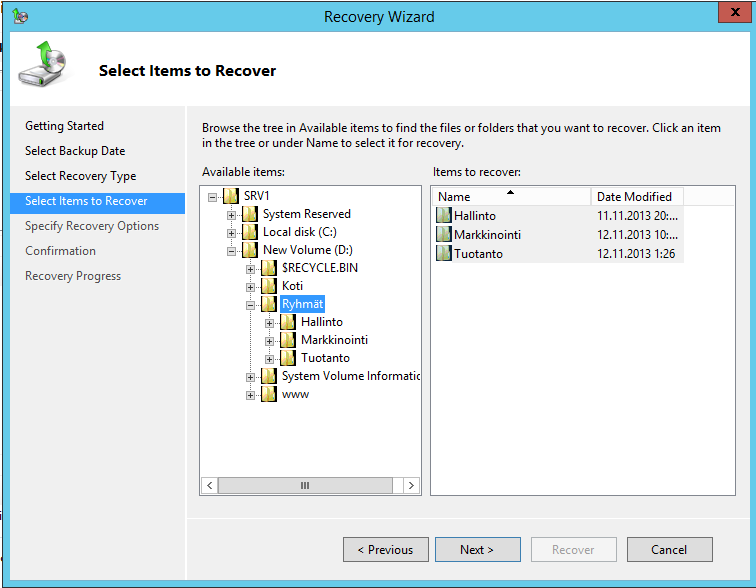The height and width of the screenshot is (588, 756).
Task: Click date 12.11.2013 1:26 for Tuotanto
Action: [636, 254]
